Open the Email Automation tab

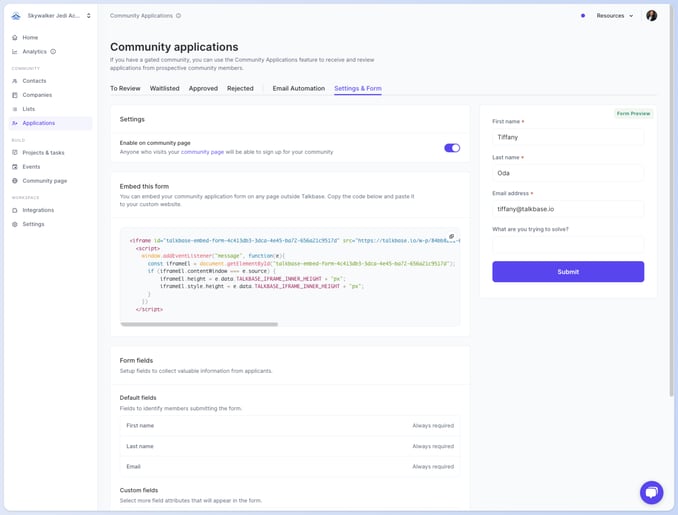coord(298,88)
